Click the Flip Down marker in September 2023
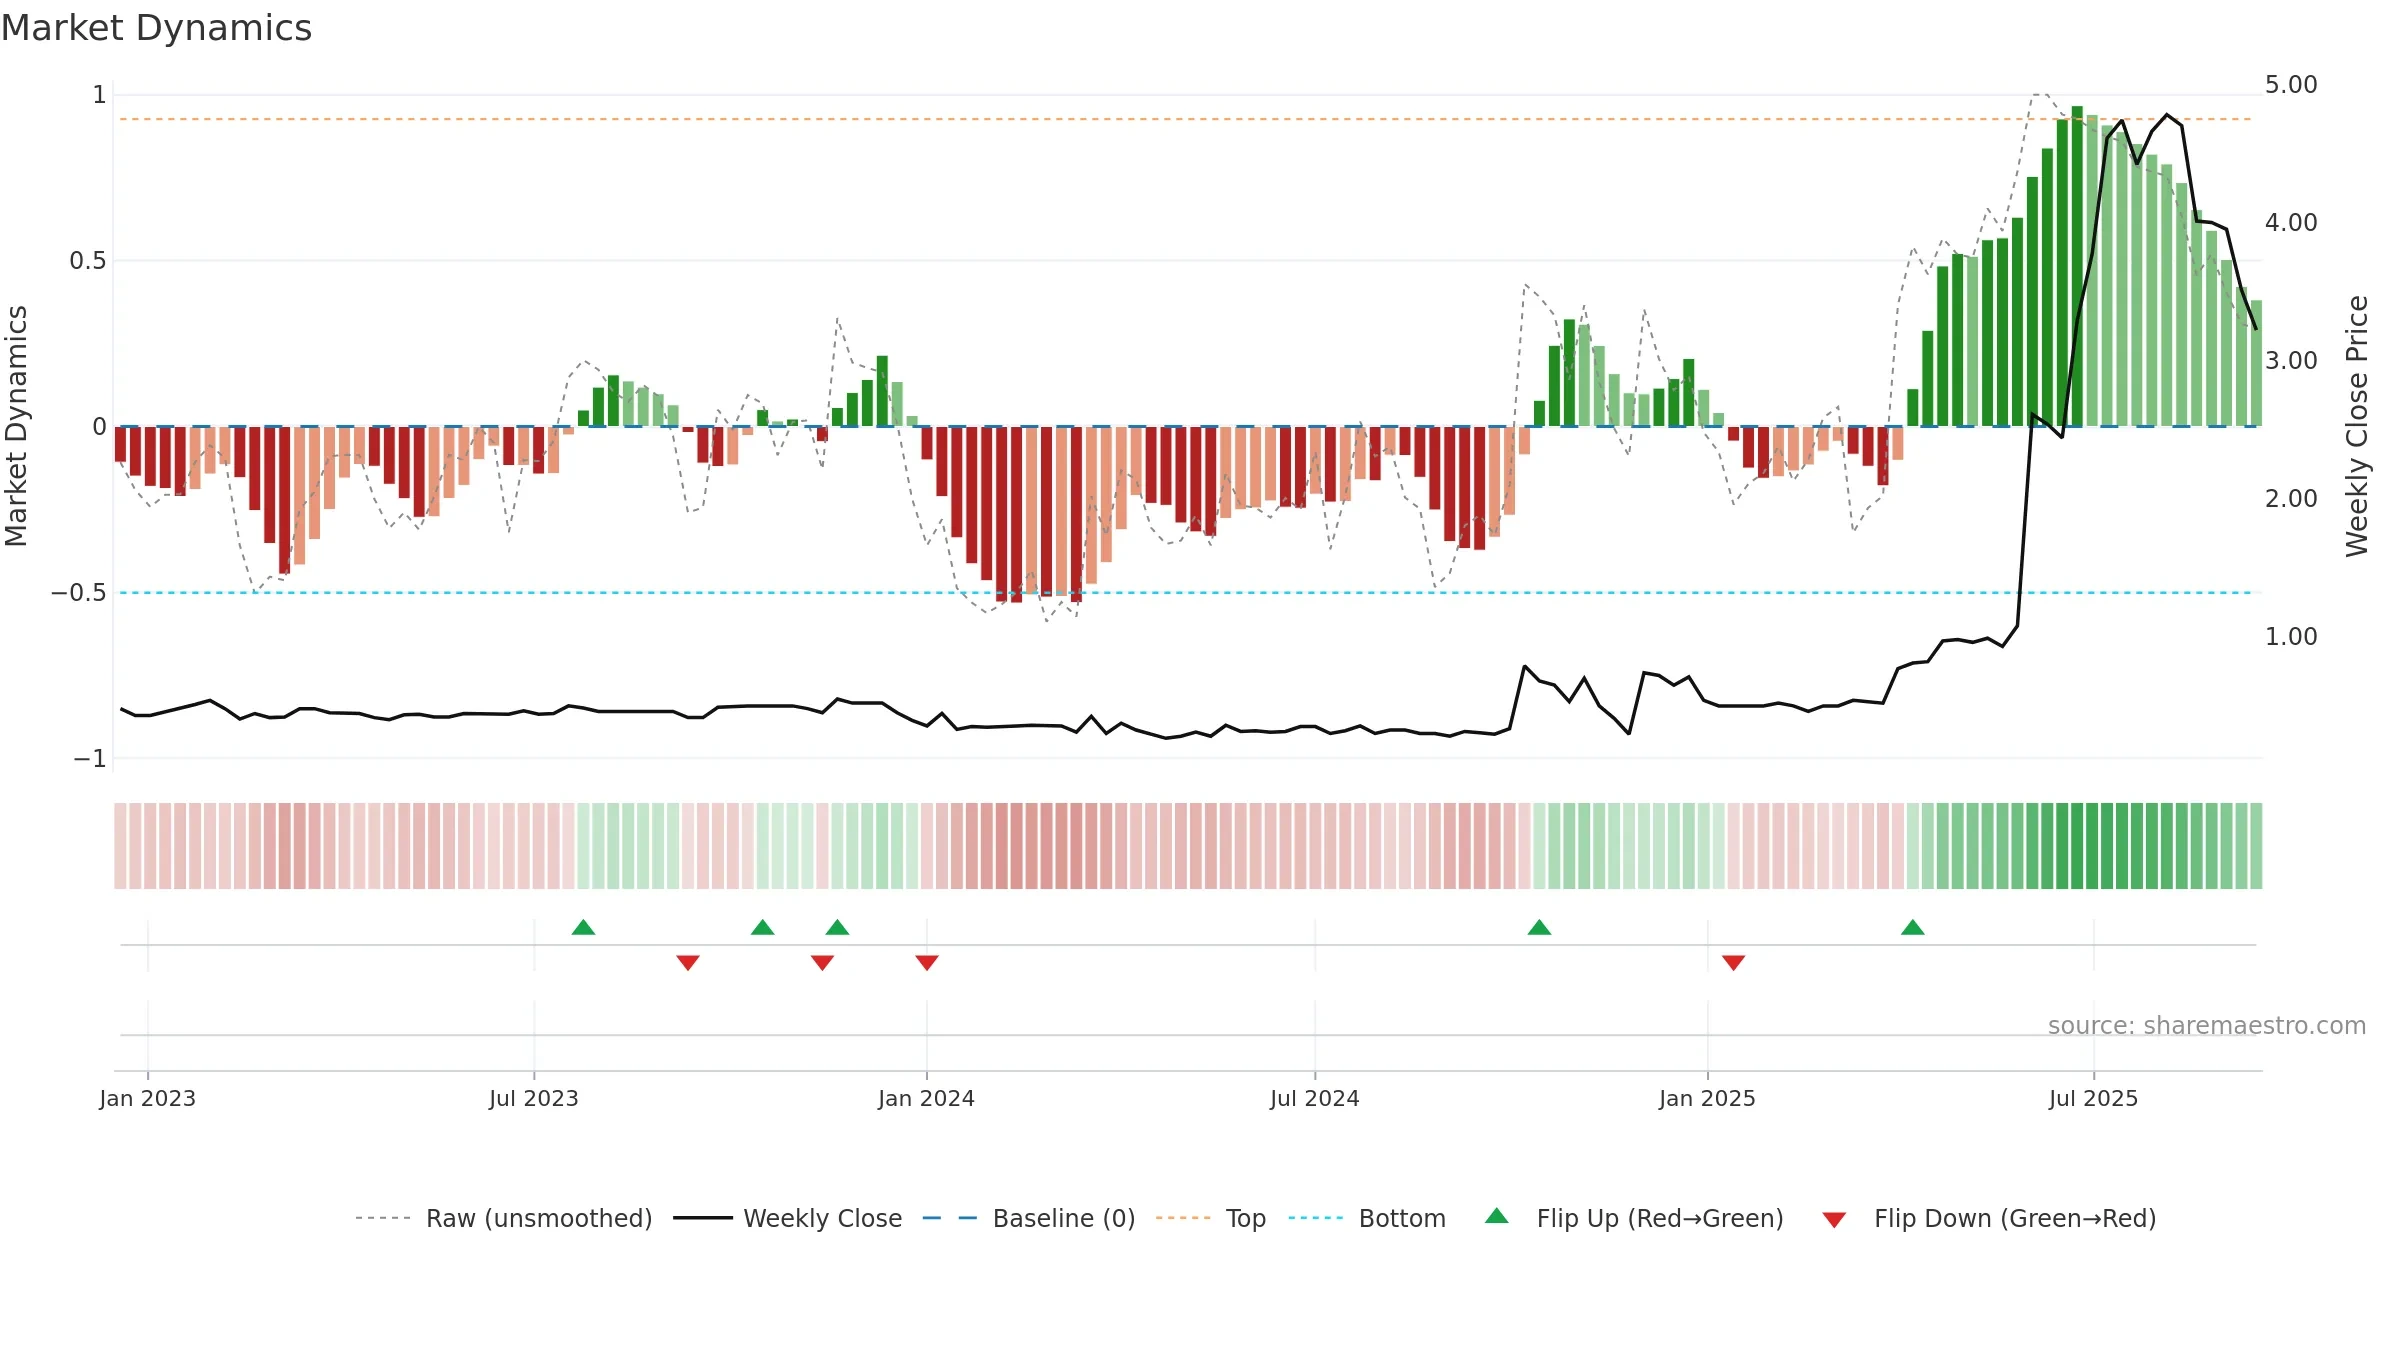2400x1350 pixels. tap(688, 962)
